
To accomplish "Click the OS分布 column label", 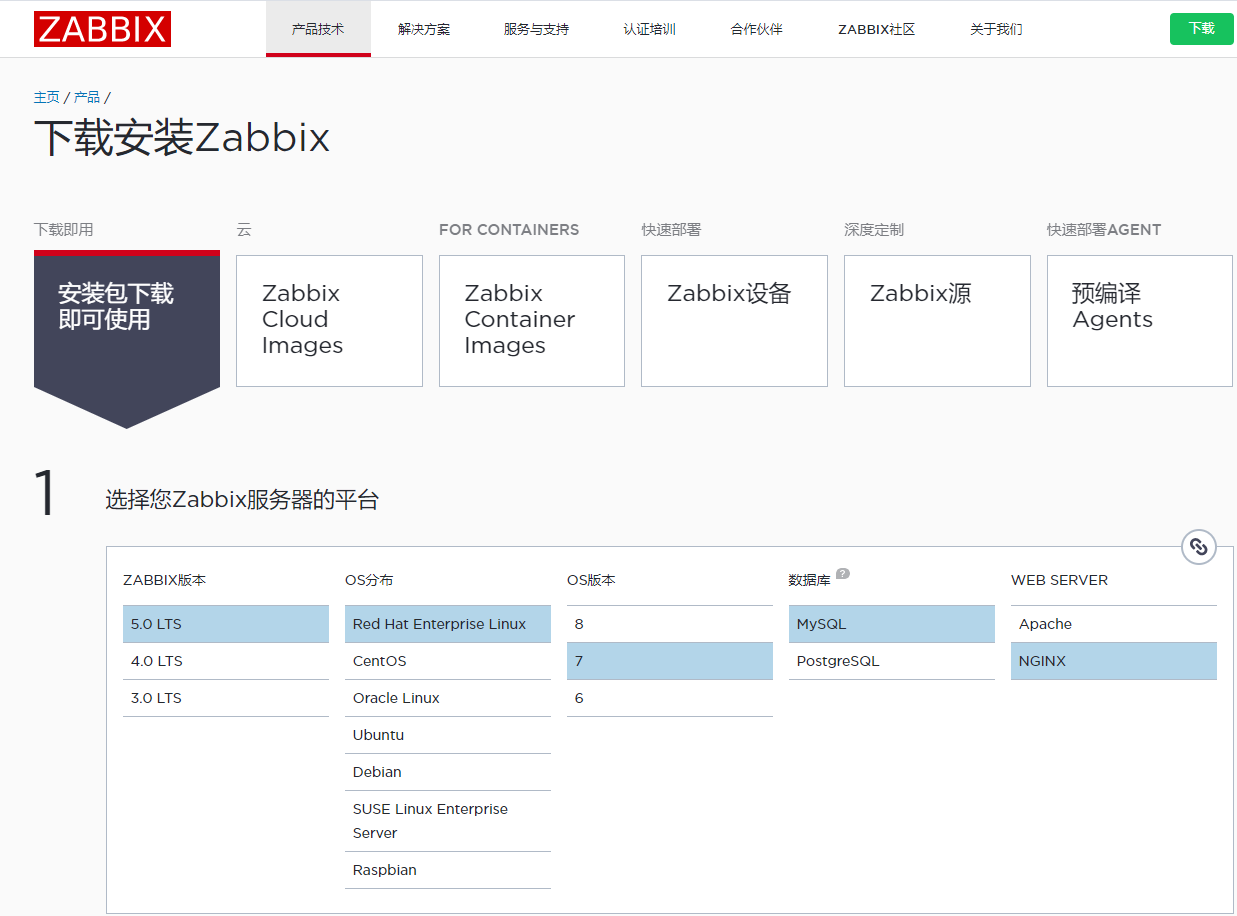I will 369,580.
